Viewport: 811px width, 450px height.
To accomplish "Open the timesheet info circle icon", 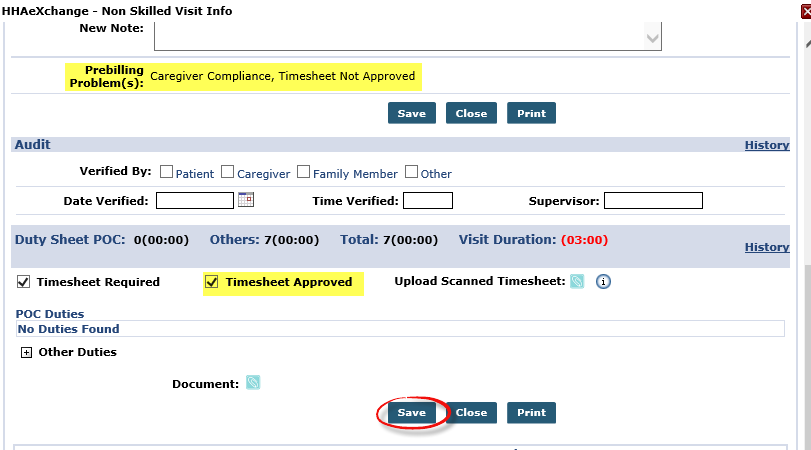I will coord(603,281).
